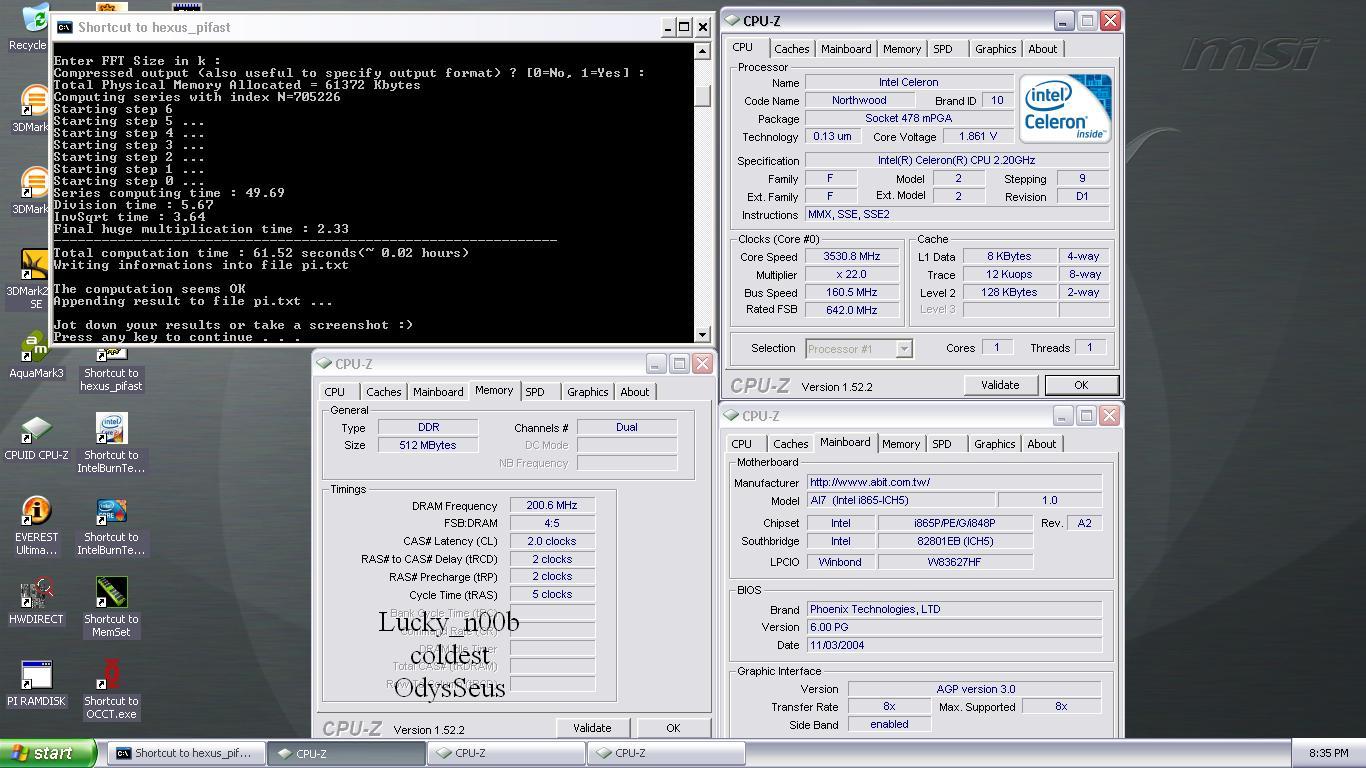Open the IntelBurnTest shortcut next to CPUID CPU-Z
Viewport: 1366px width, 768px height.
111,444
